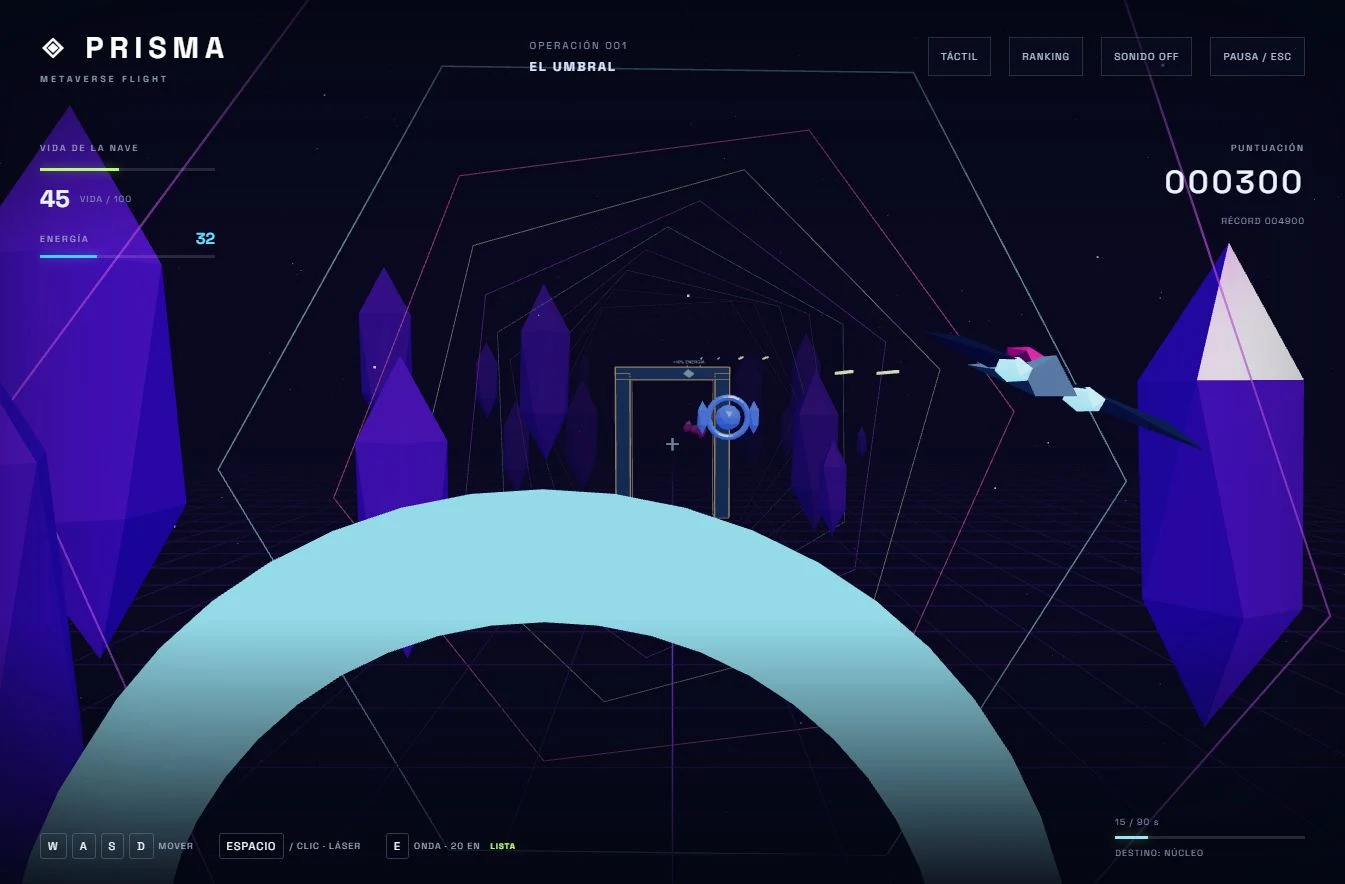Pause the game with PAUSA / ESC
This screenshot has height=884, width=1345.
[x=1257, y=57]
